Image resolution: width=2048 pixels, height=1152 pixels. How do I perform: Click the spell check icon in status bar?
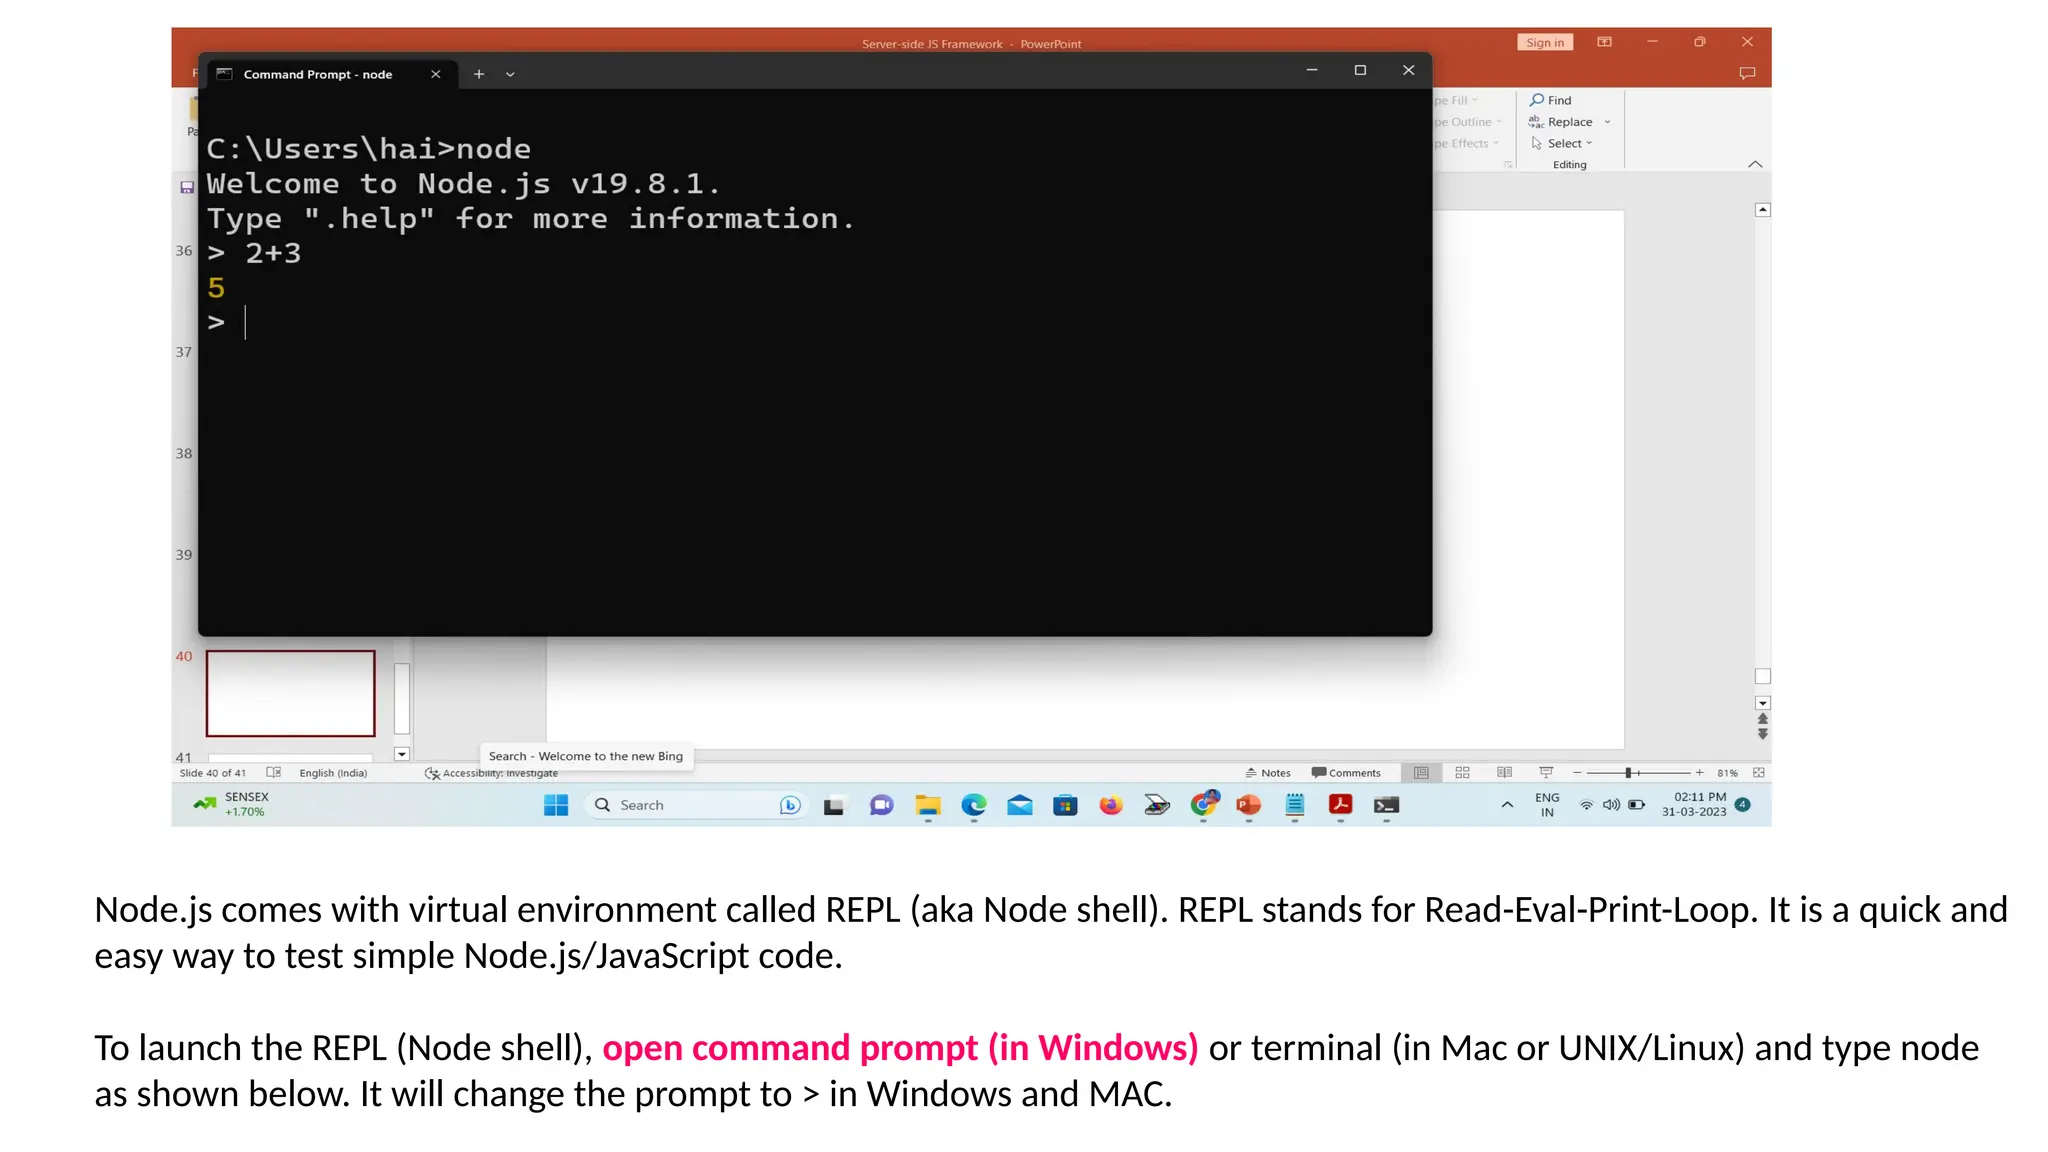(274, 773)
